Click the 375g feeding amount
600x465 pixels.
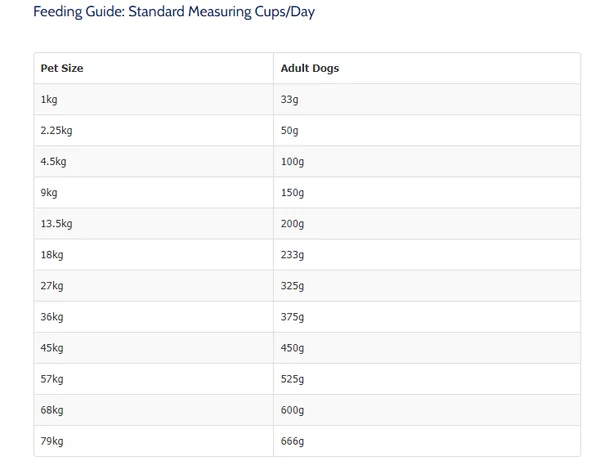click(293, 316)
